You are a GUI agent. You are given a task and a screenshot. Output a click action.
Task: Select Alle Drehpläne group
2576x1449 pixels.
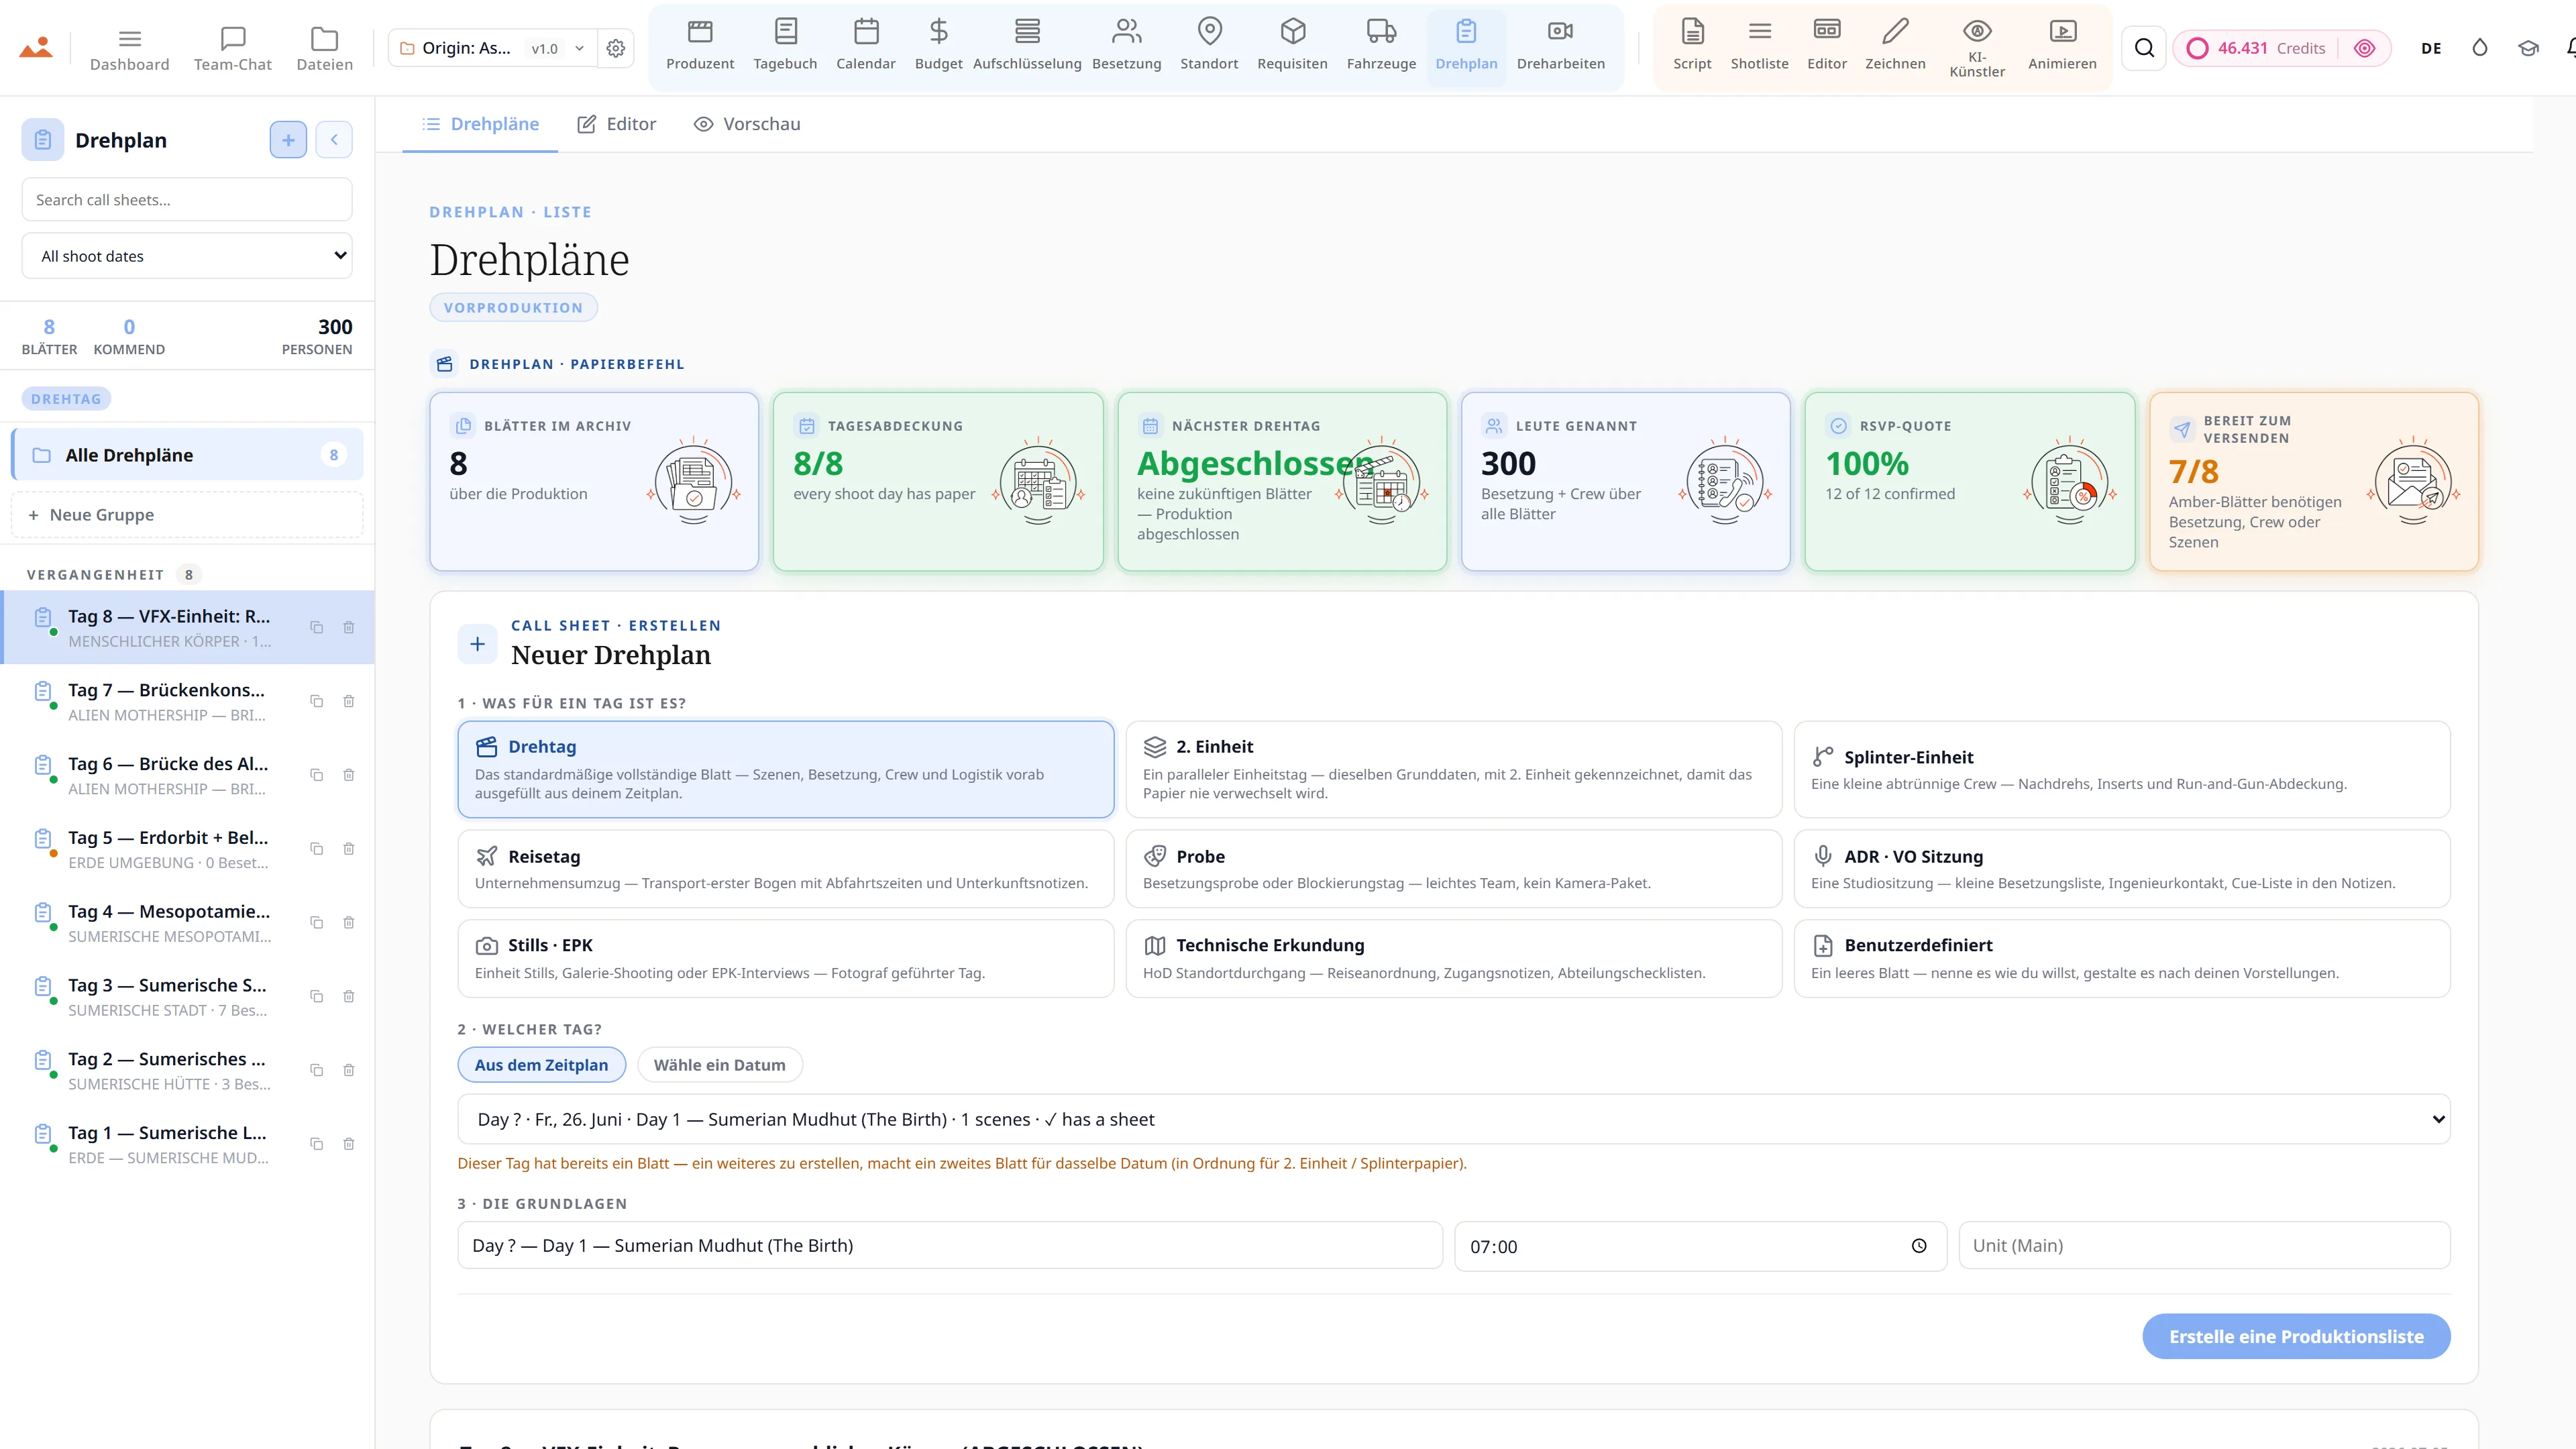(187, 455)
